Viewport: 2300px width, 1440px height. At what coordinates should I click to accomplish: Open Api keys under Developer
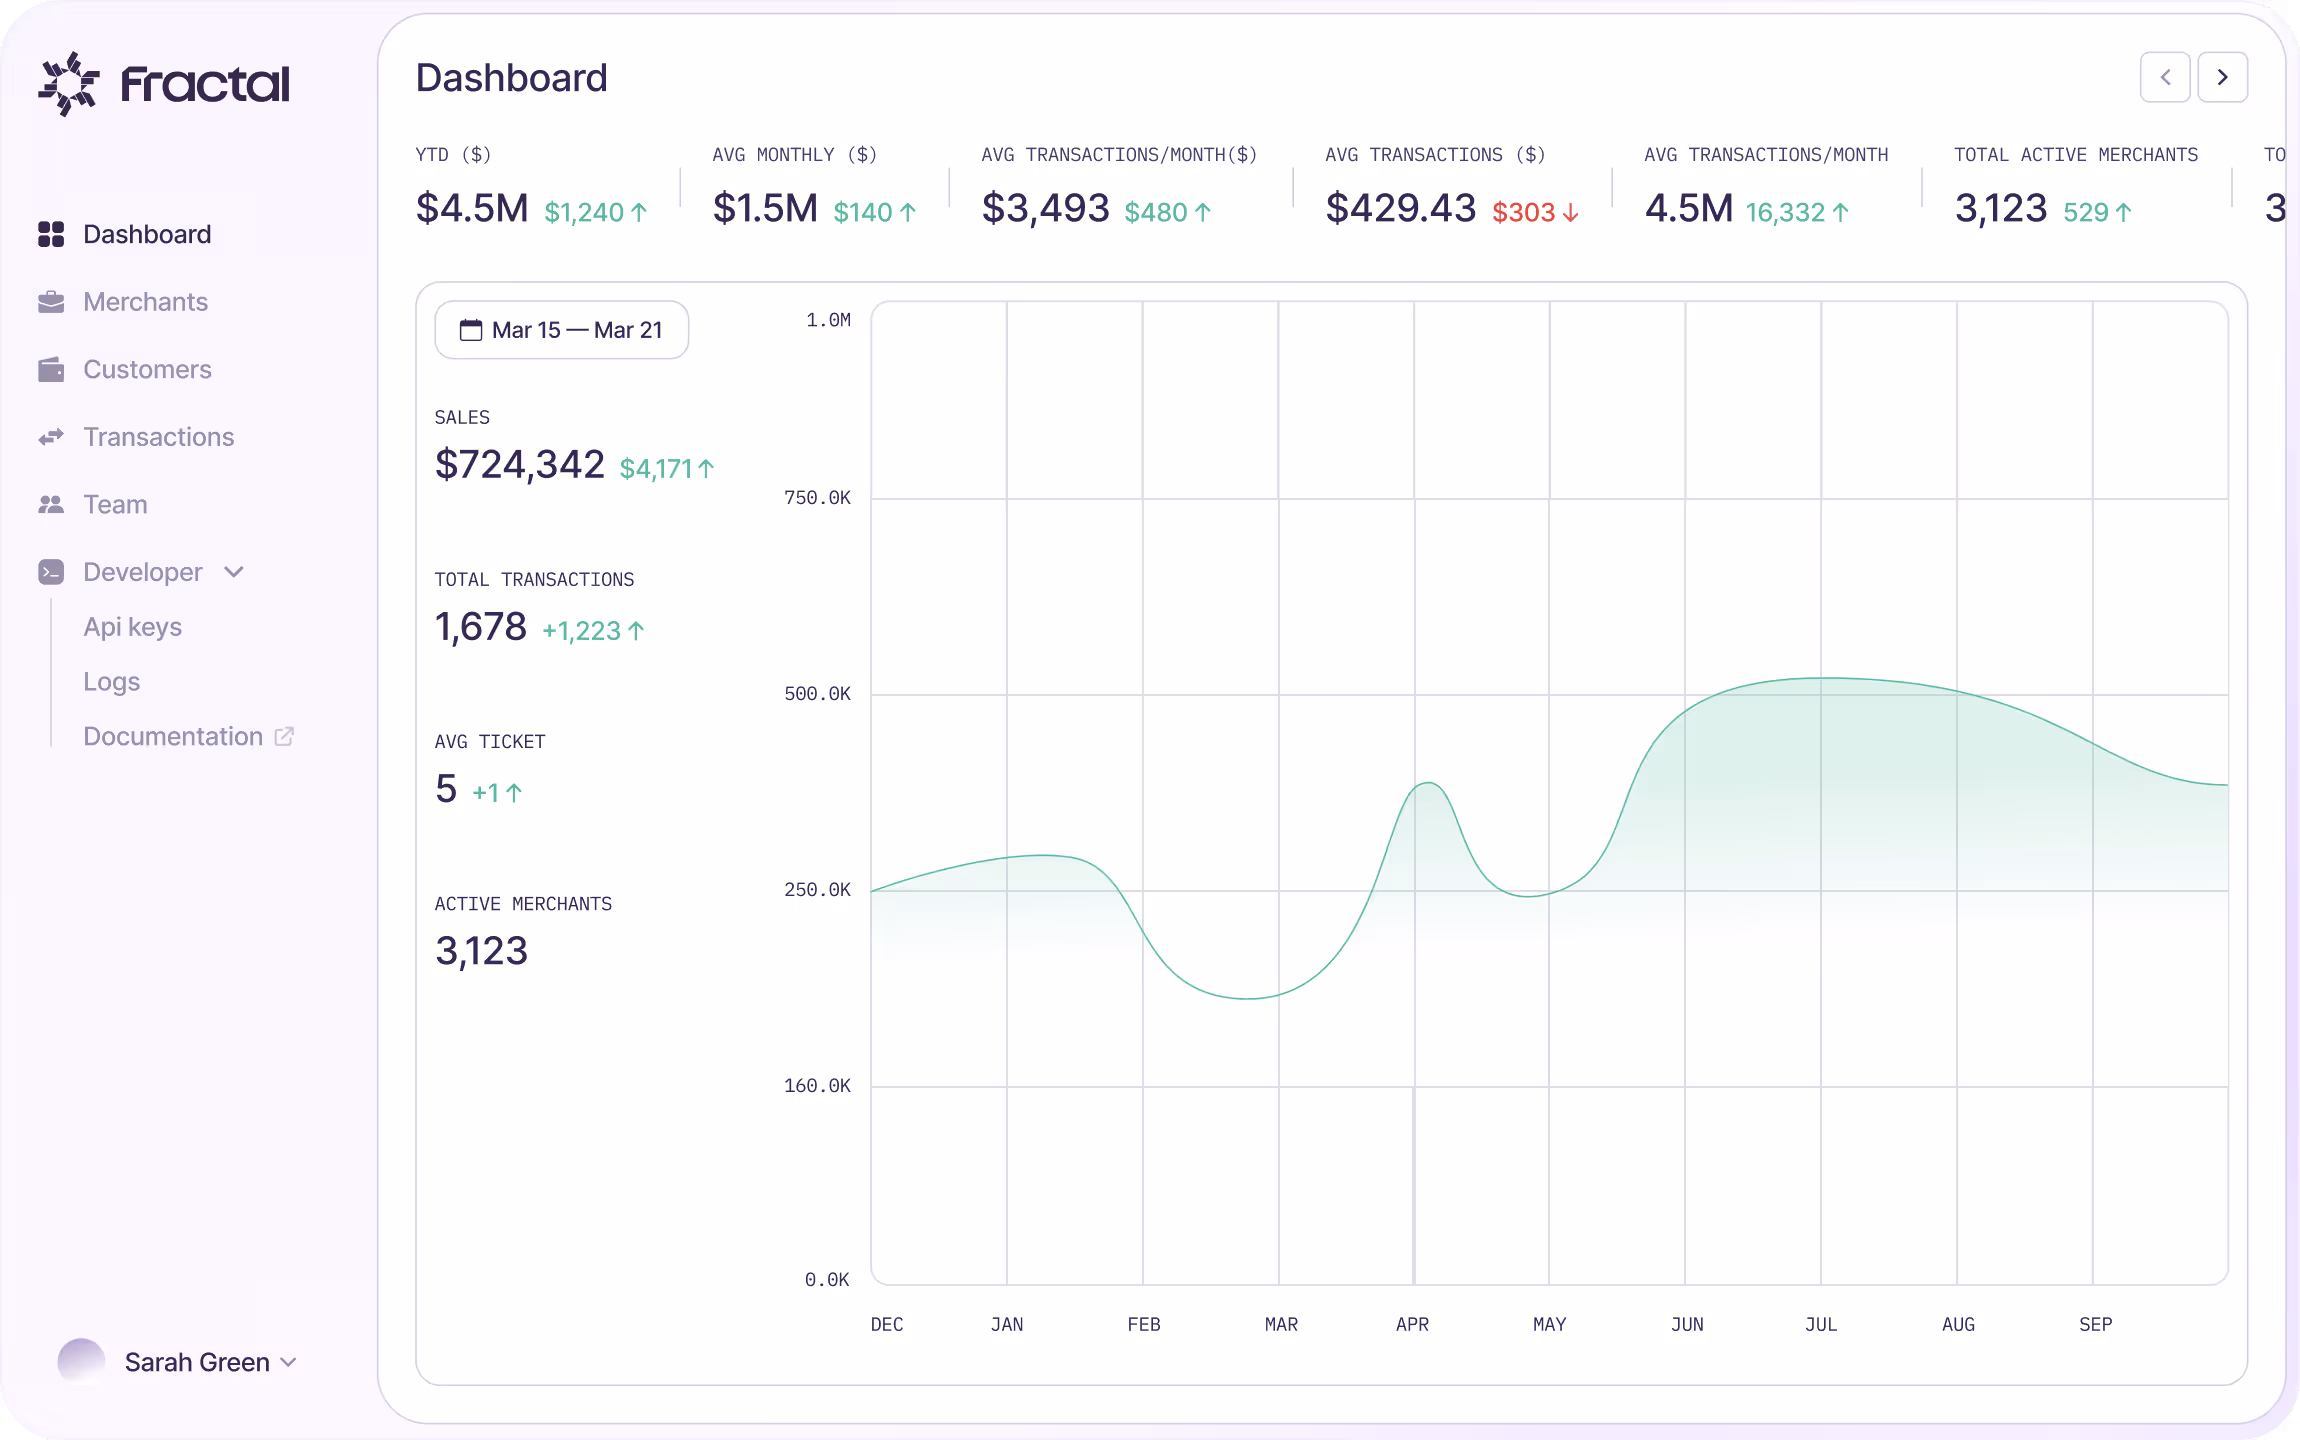pos(132,627)
